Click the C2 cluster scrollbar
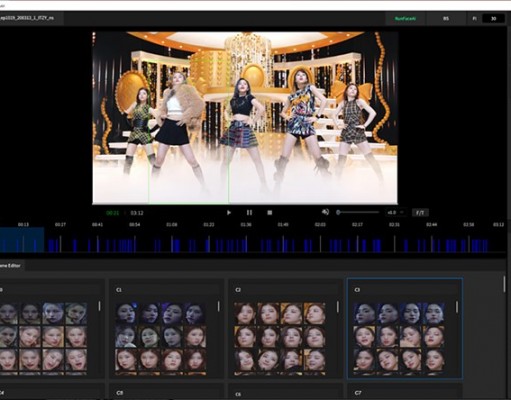 tap(338, 306)
